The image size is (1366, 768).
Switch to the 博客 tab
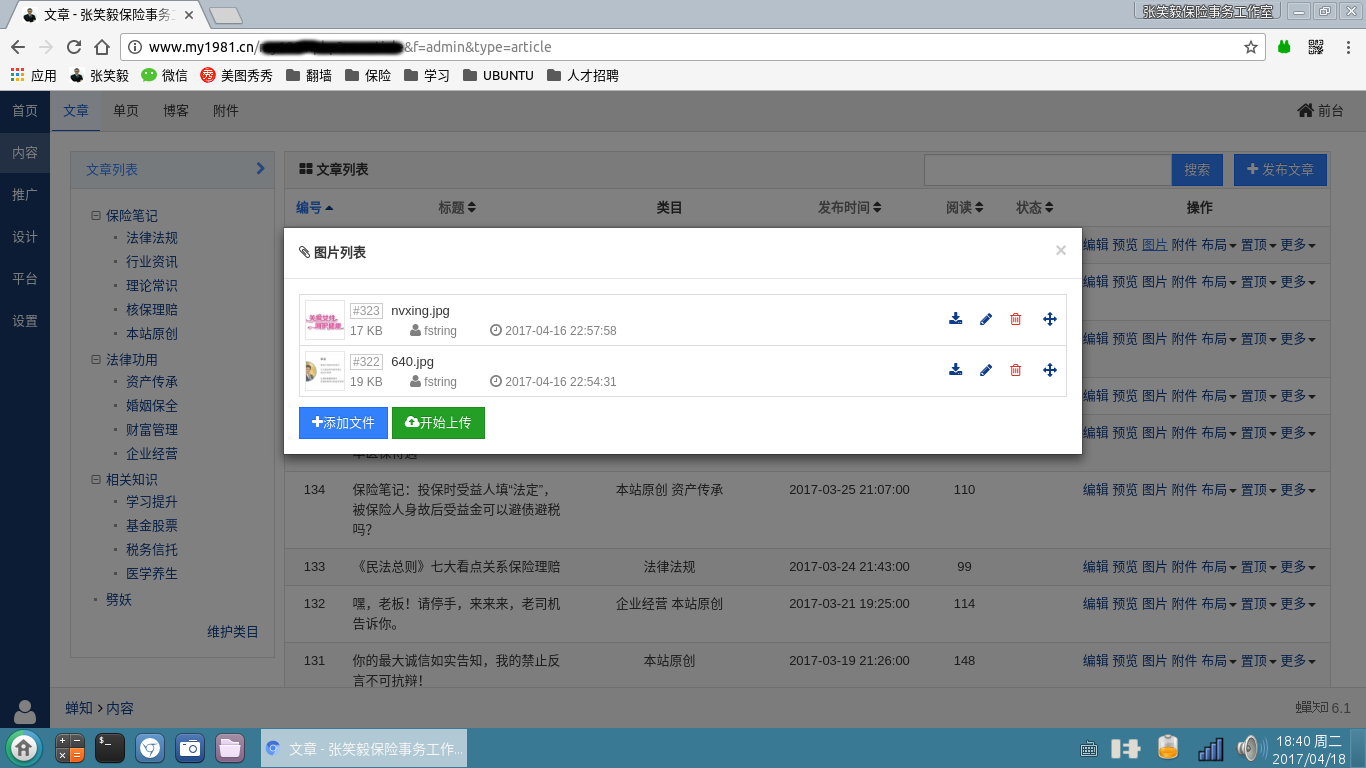point(176,111)
